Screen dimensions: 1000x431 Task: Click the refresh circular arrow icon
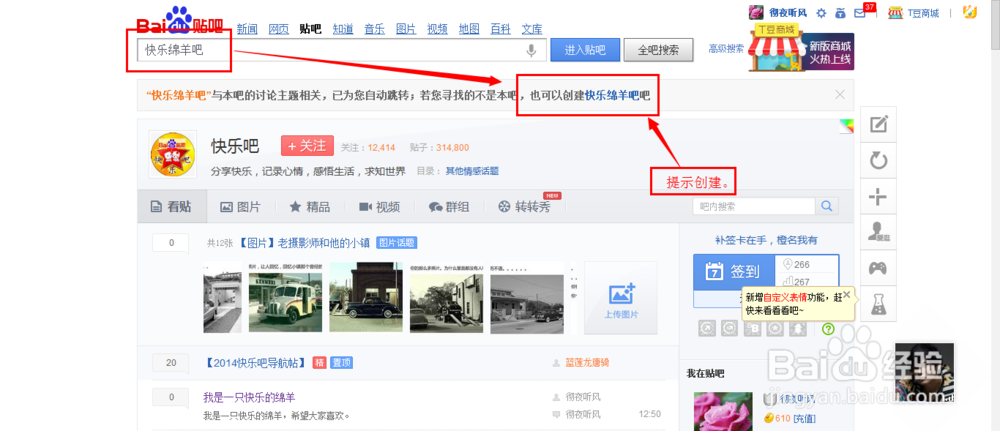pyautogui.click(x=879, y=160)
